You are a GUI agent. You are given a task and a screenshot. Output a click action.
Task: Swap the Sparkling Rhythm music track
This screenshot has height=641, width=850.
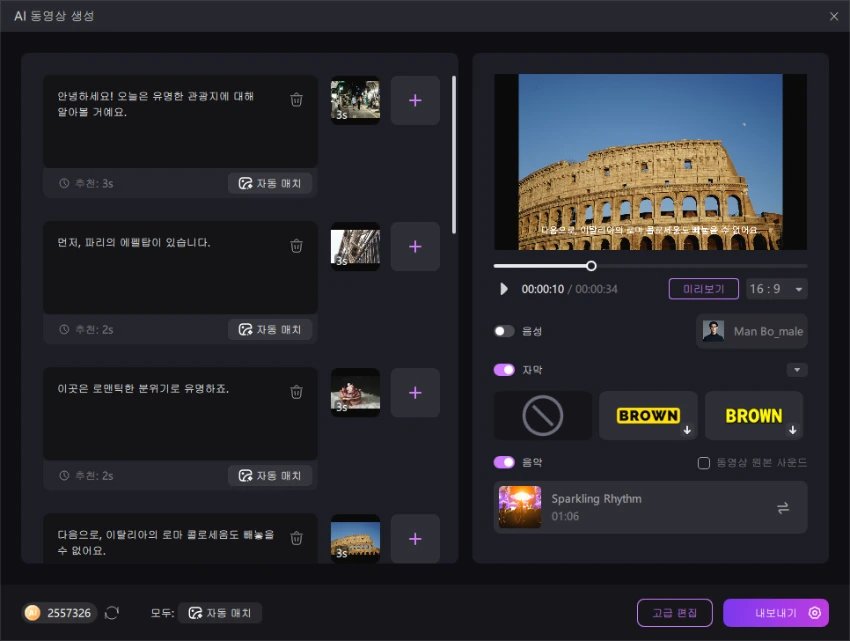(x=783, y=508)
